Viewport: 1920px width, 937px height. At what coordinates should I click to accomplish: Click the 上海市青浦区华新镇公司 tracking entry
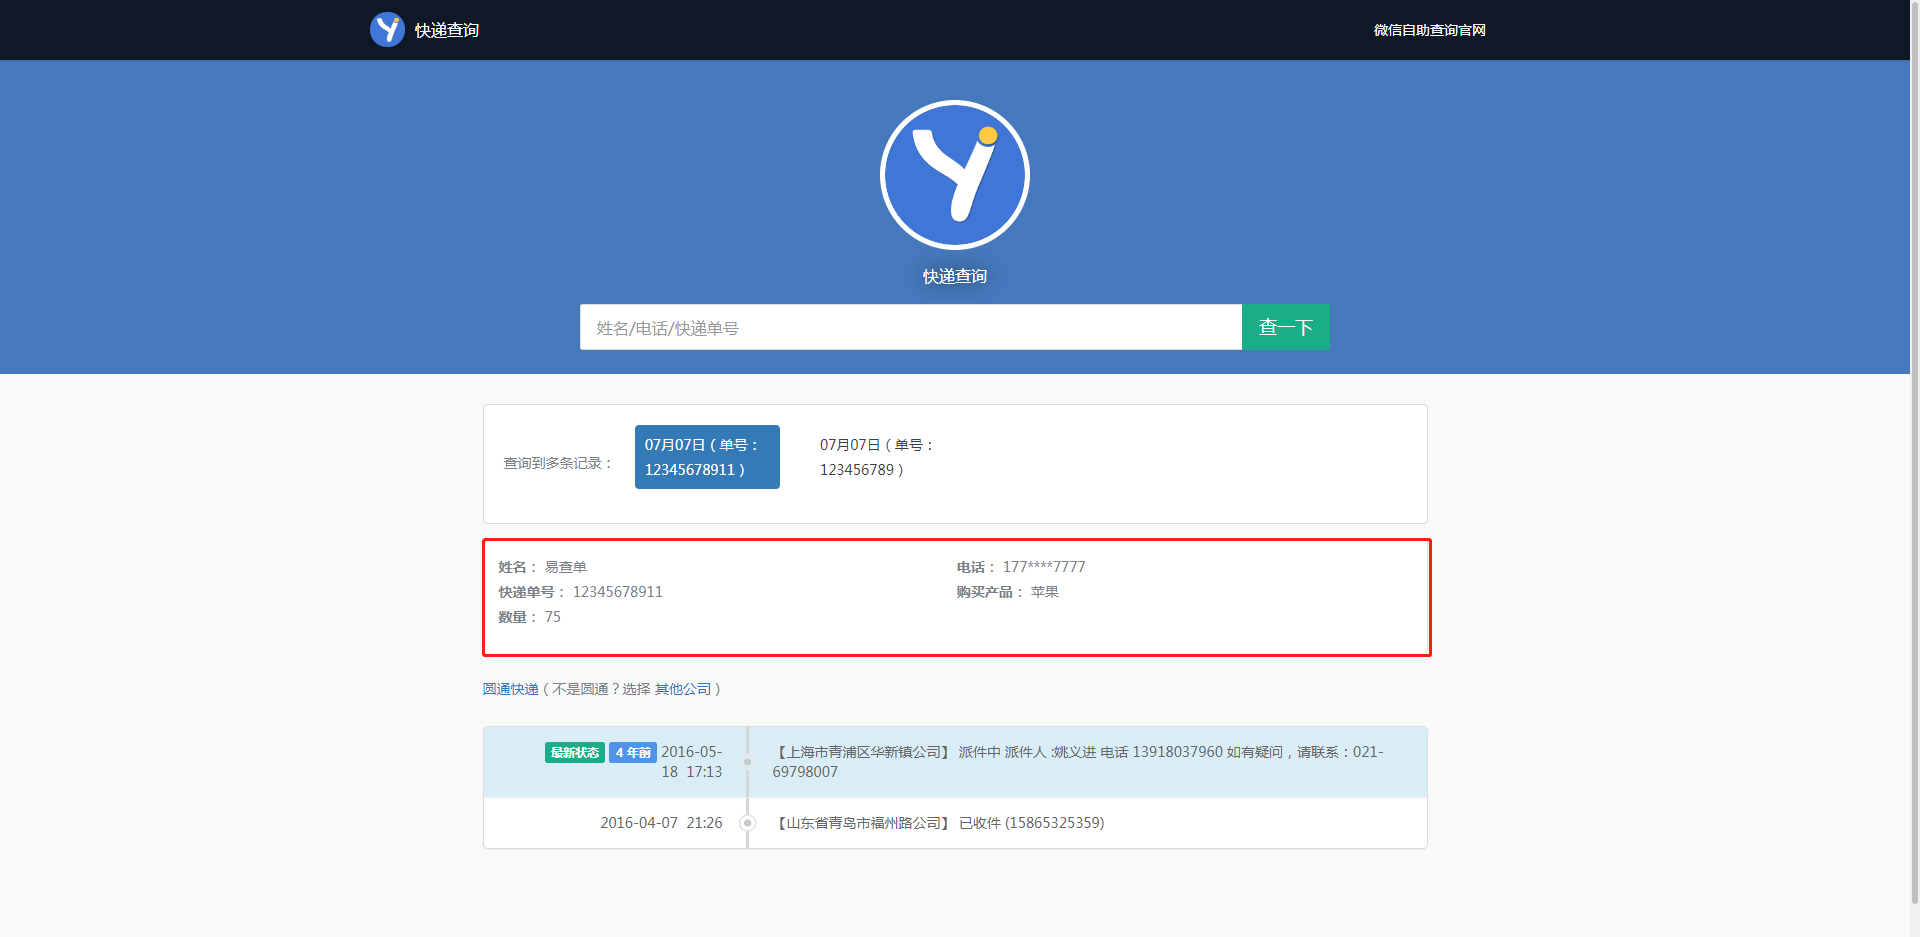tap(1077, 761)
